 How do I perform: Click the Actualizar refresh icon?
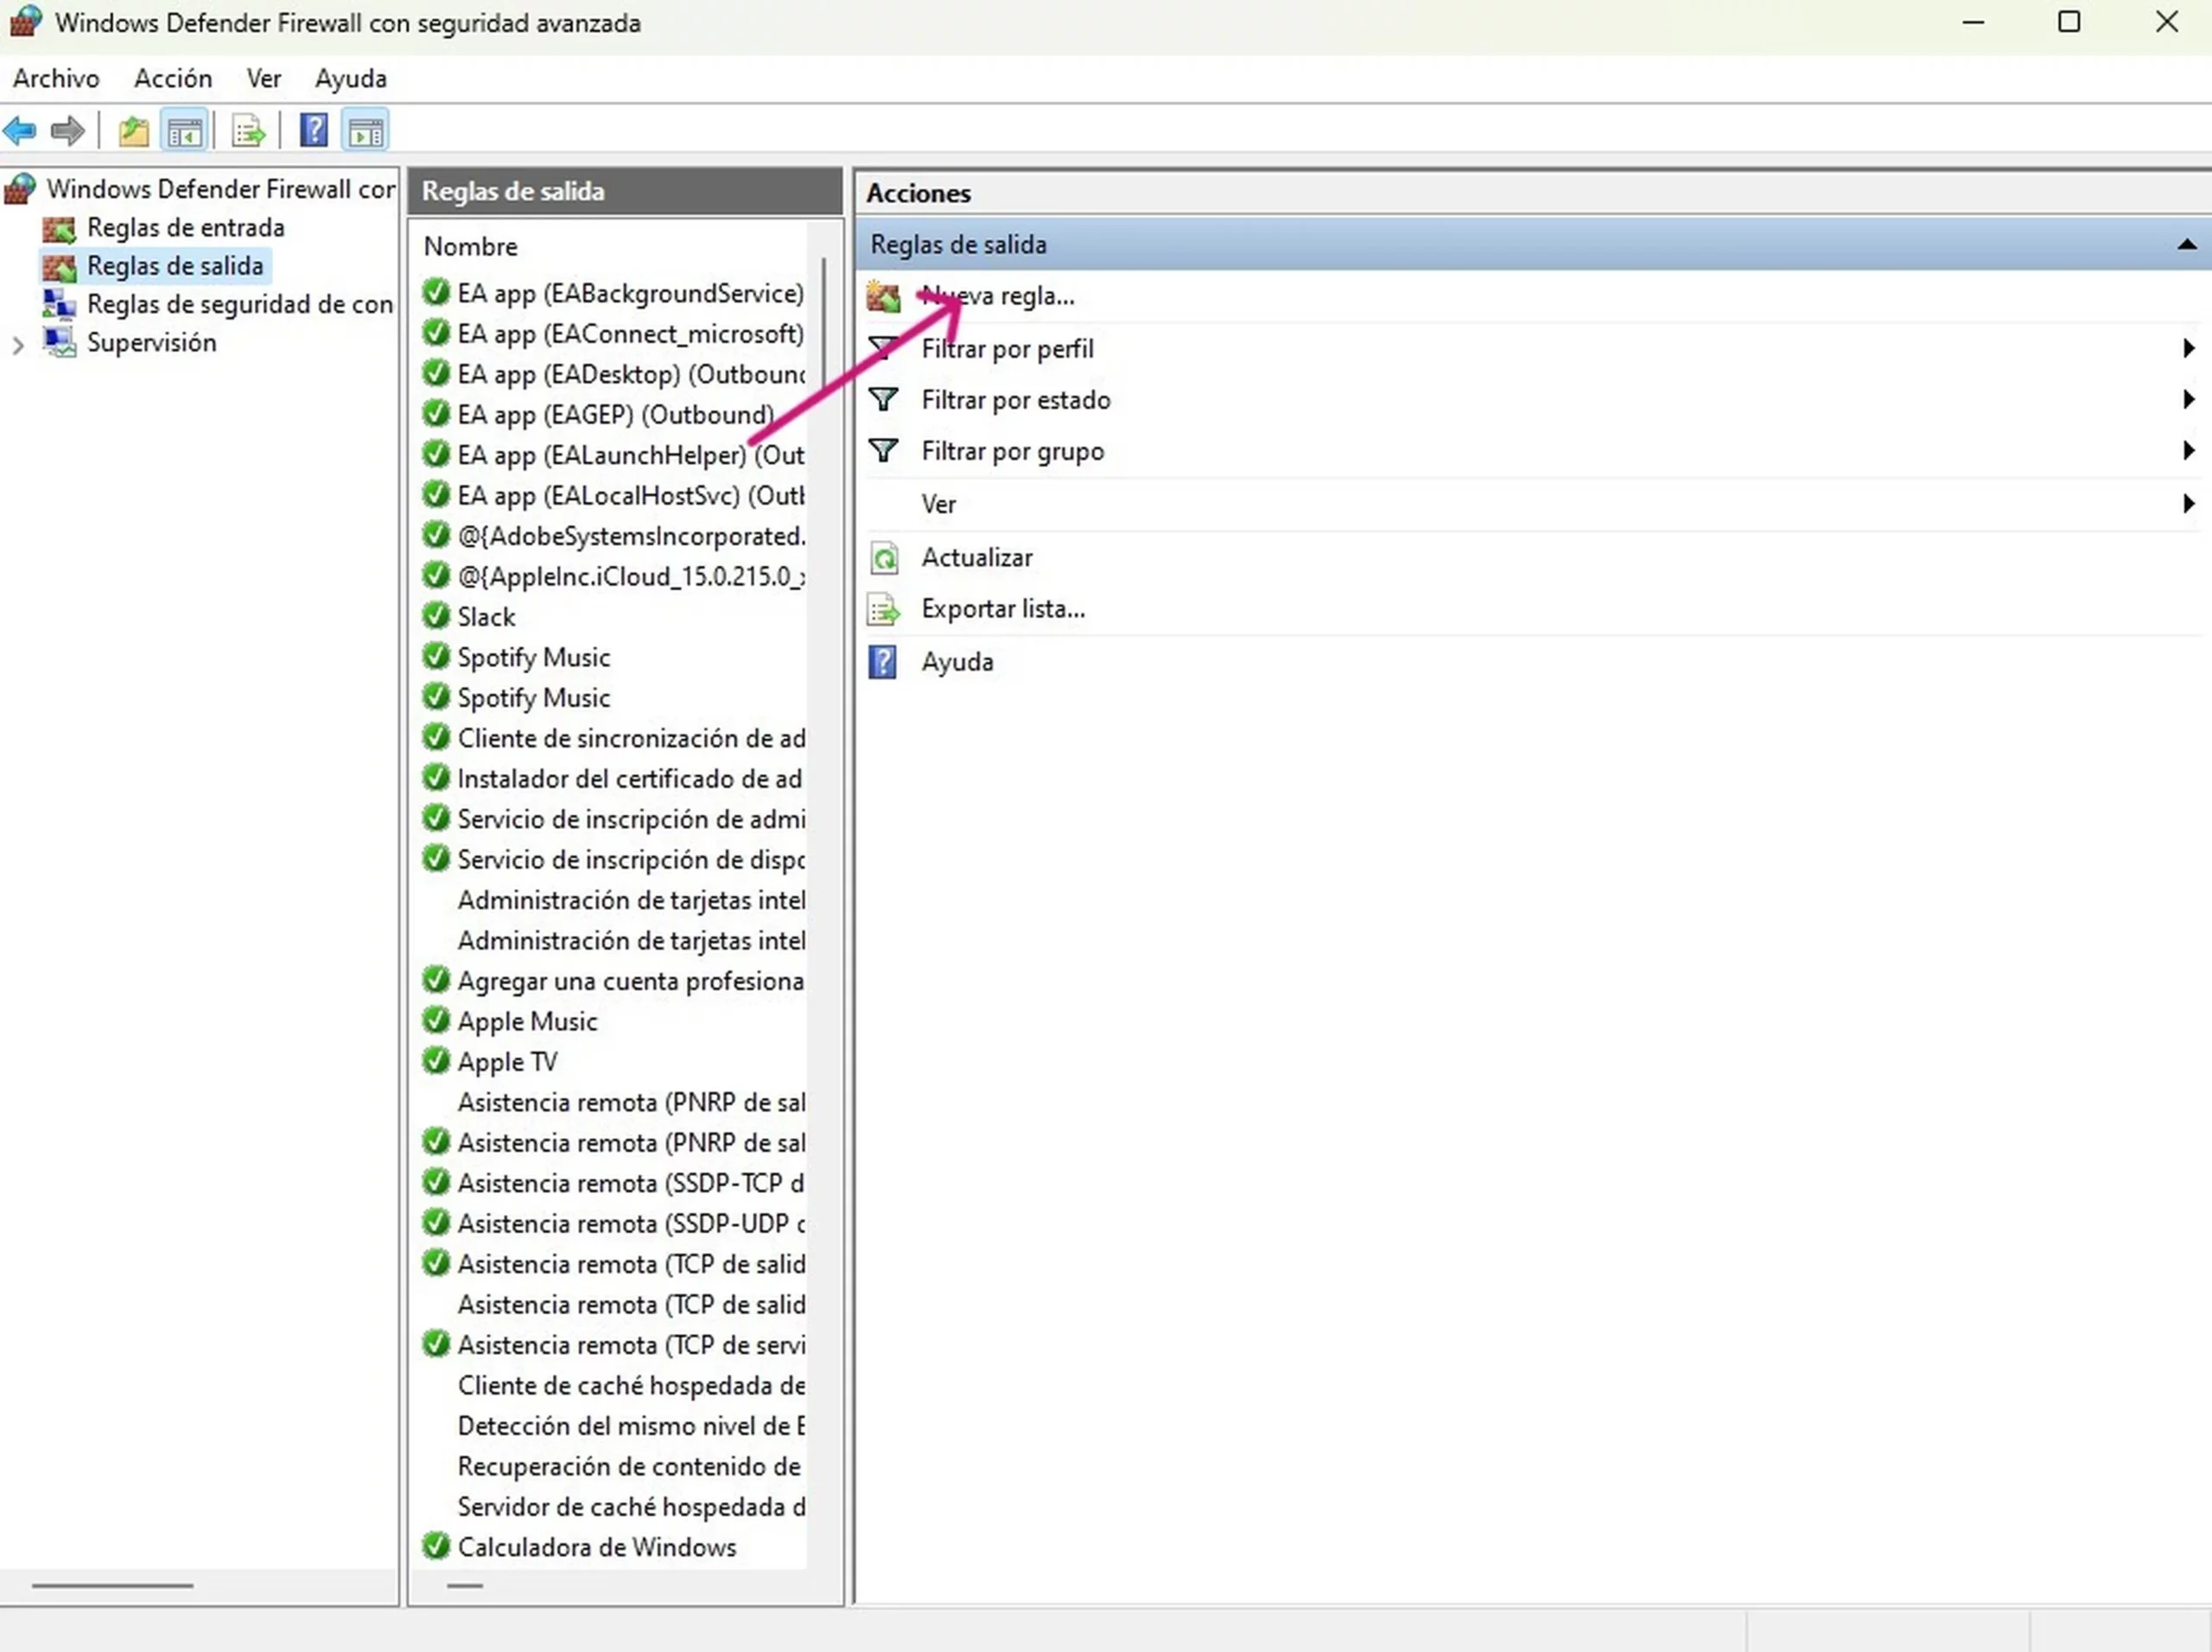883,557
